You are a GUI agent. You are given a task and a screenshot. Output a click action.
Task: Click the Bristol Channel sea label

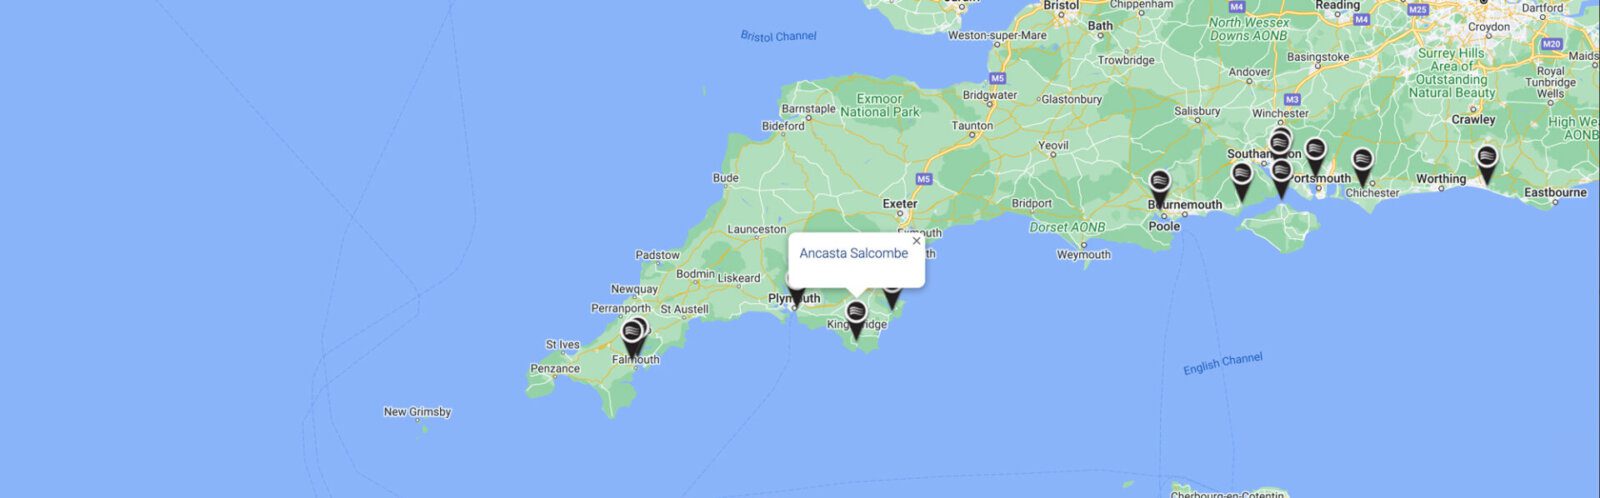coord(778,36)
